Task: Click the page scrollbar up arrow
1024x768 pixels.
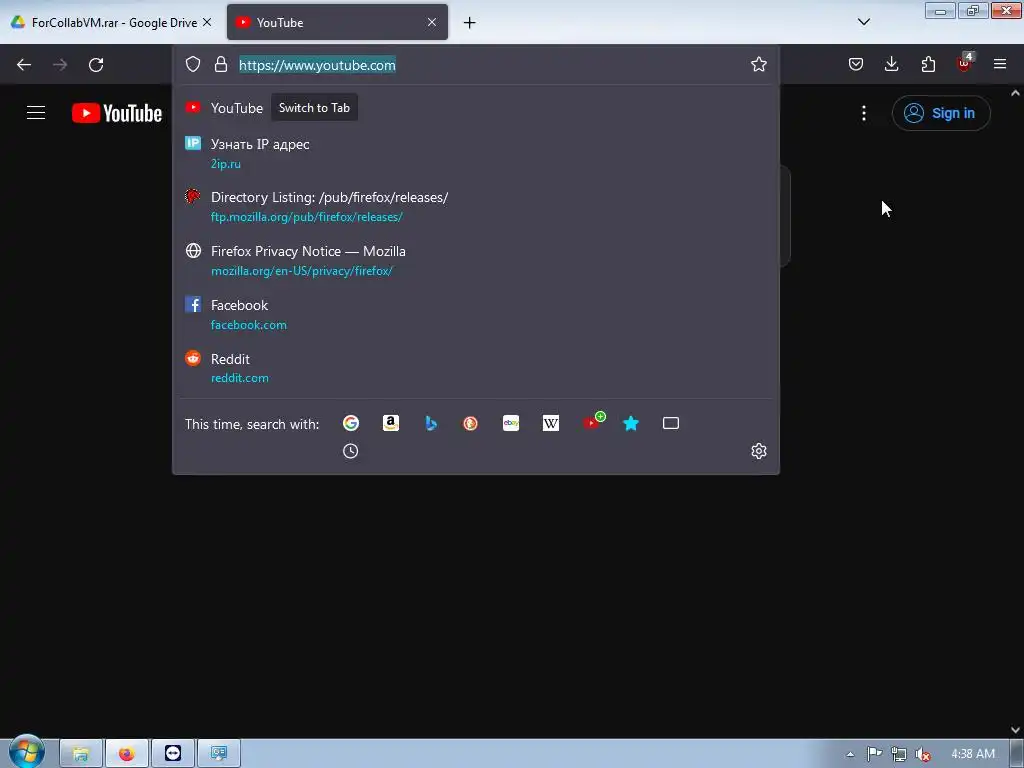Action: (1015, 93)
